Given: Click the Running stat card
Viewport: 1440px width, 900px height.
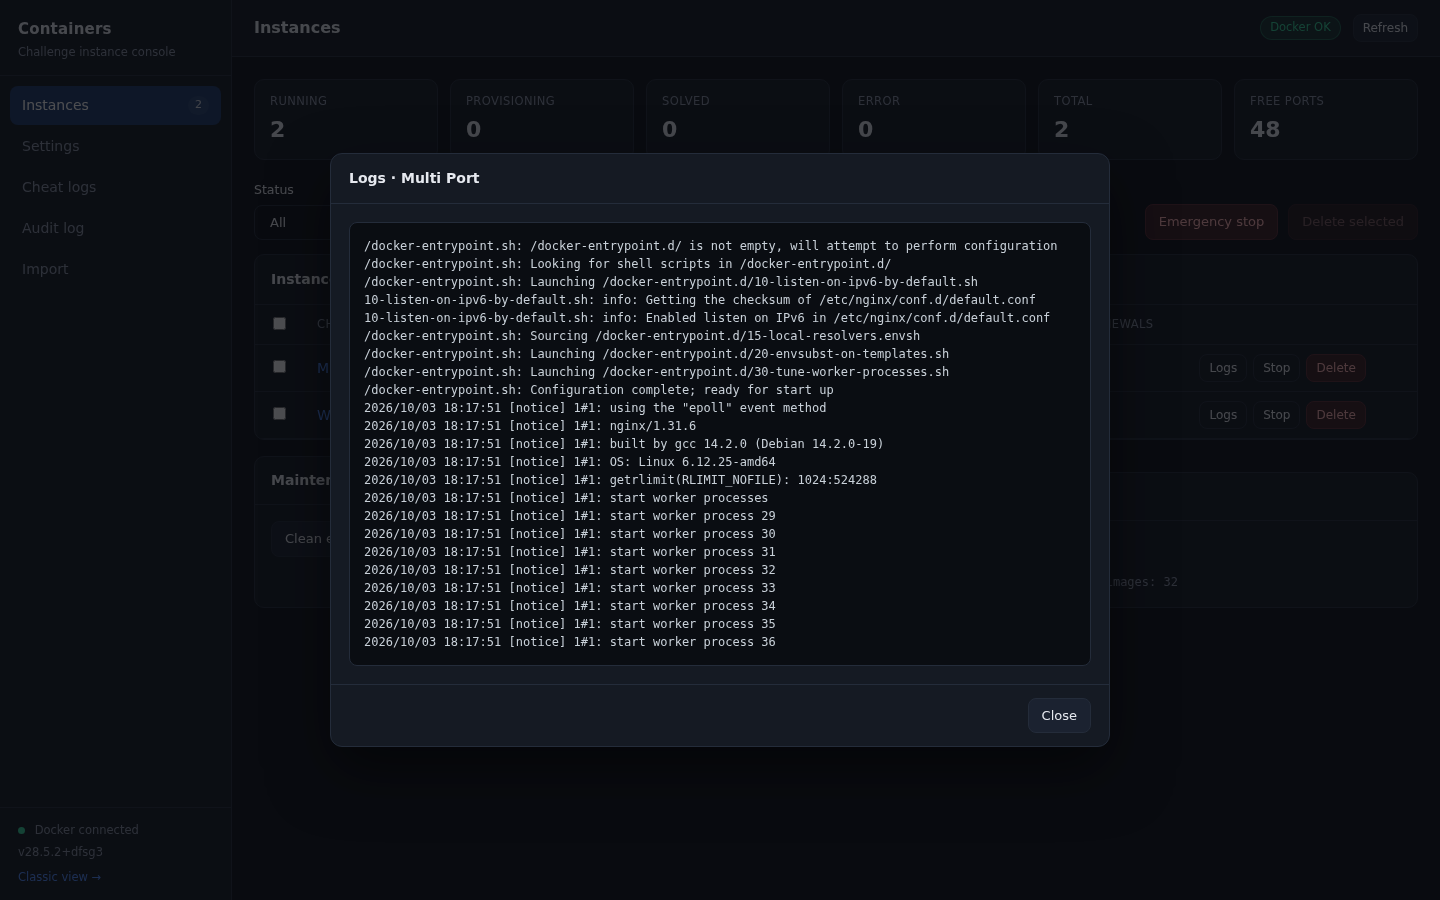Looking at the screenshot, I should pyautogui.click(x=345, y=119).
